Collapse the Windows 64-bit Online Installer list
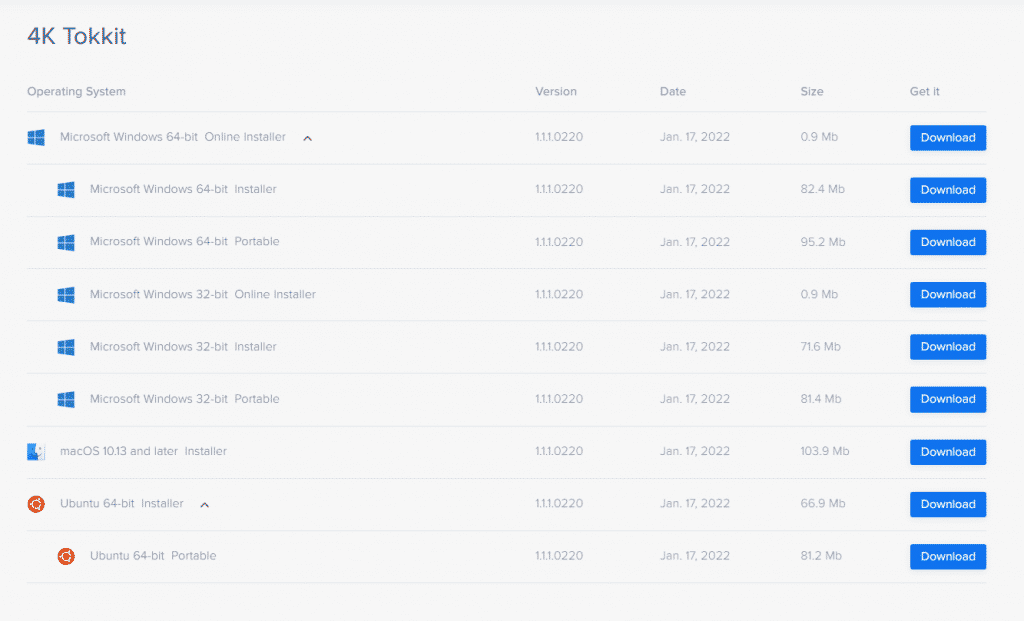 coord(308,138)
